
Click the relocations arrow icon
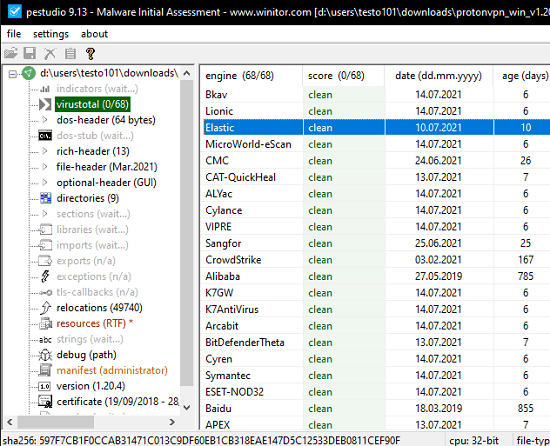pos(45,308)
